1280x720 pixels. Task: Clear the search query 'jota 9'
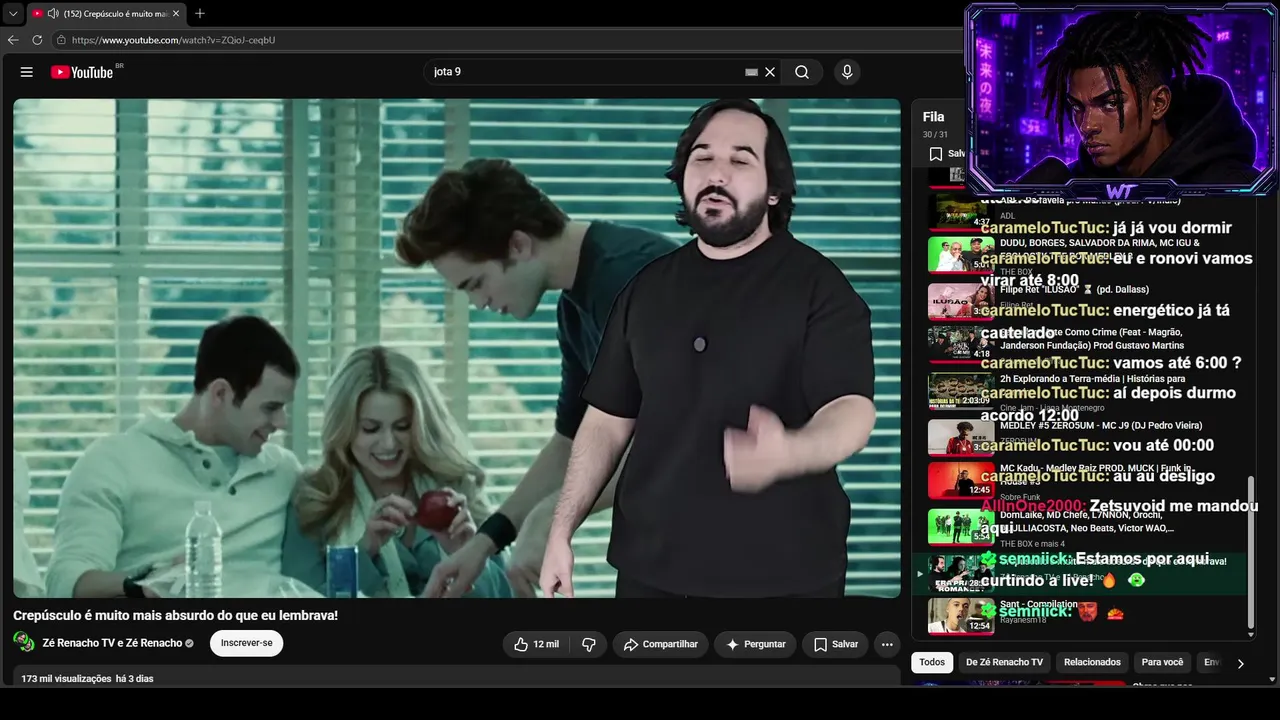coord(770,72)
